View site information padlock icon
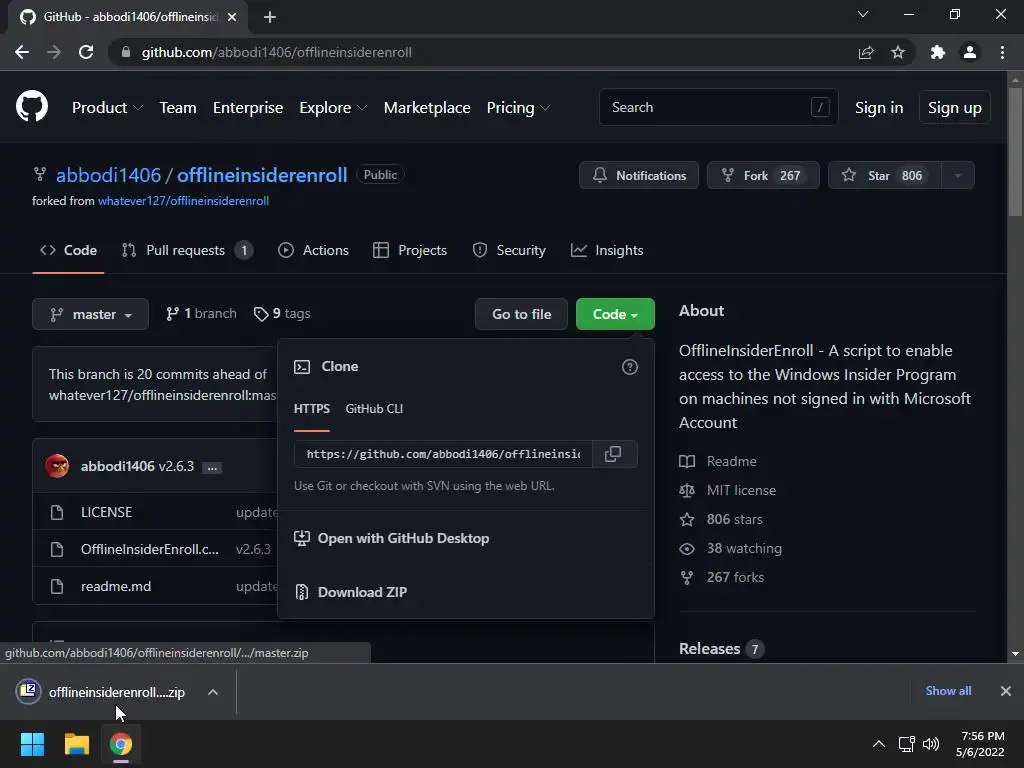Viewport: 1024px width, 768px height. (126, 52)
